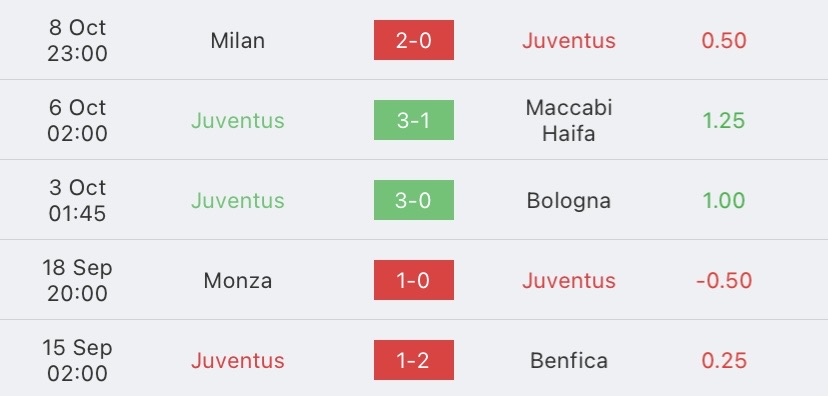Image resolution: width=828 pixels, height=396 pixels.
Task: Select Juventus in the Maccabi Haifa row
Action: (238, 120)
